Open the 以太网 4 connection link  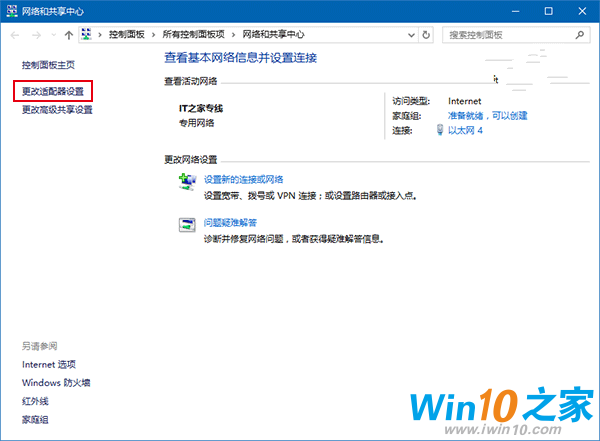pyautogui.click(x=465, y=131)
